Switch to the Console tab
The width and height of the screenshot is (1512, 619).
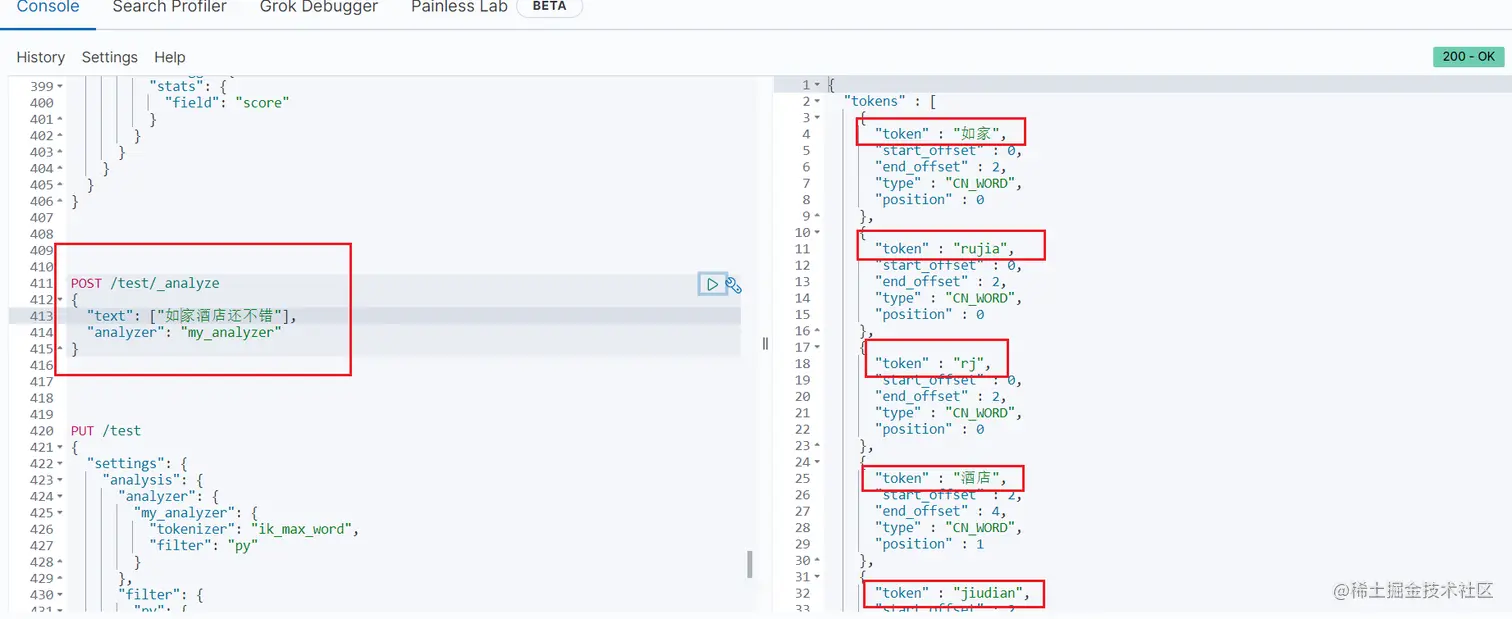tap(48, 7)
